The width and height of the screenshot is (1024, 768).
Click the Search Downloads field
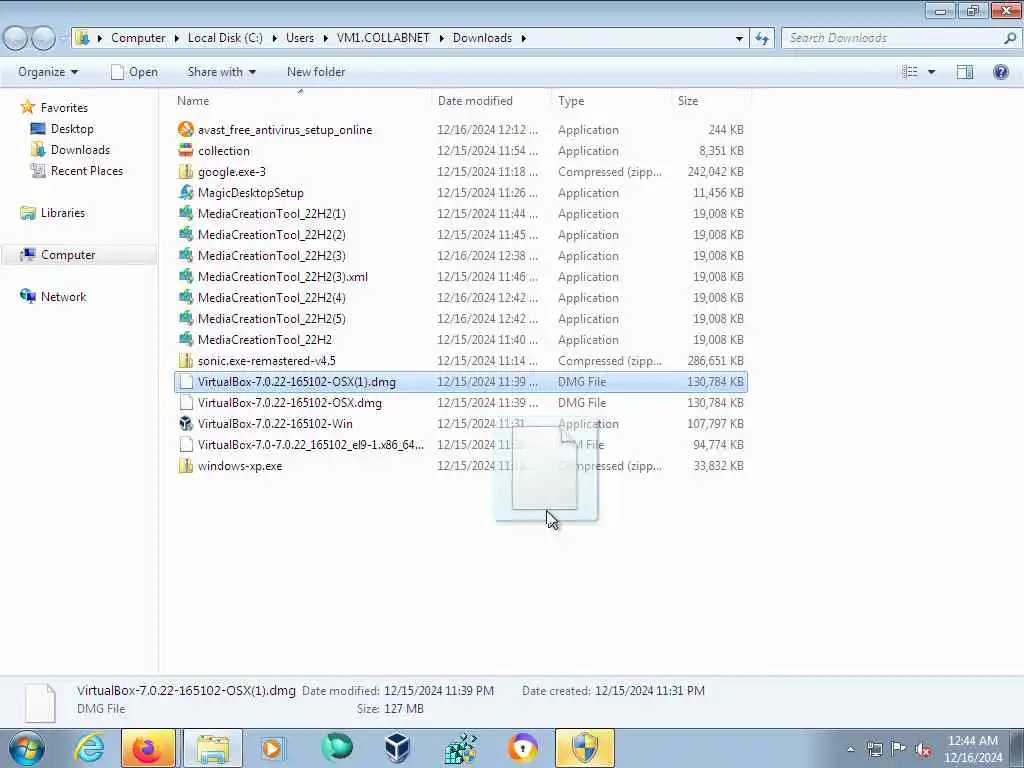900,38
